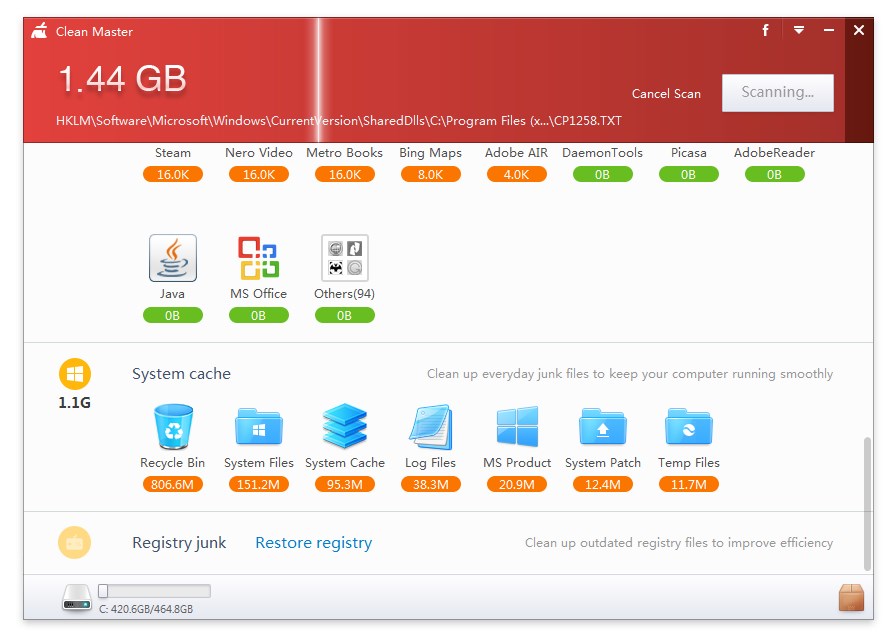Click the Picasa 0B badge
The height and width of the screenshot is (637, 895).
click(689, 174)
